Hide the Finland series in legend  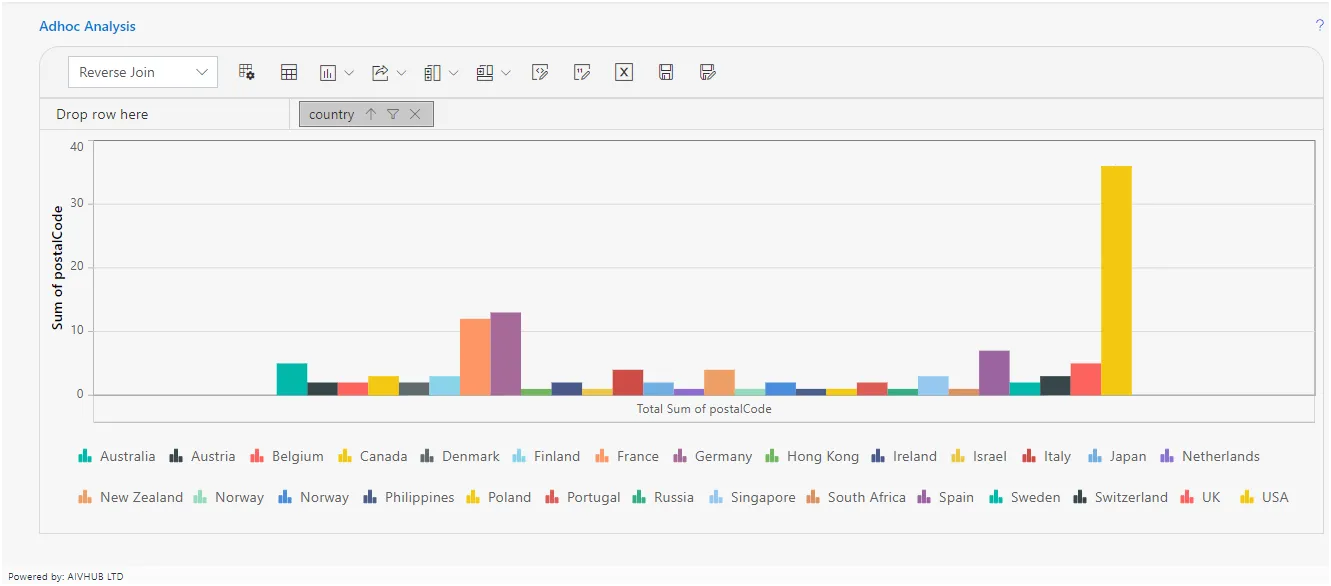click(546, 456)
